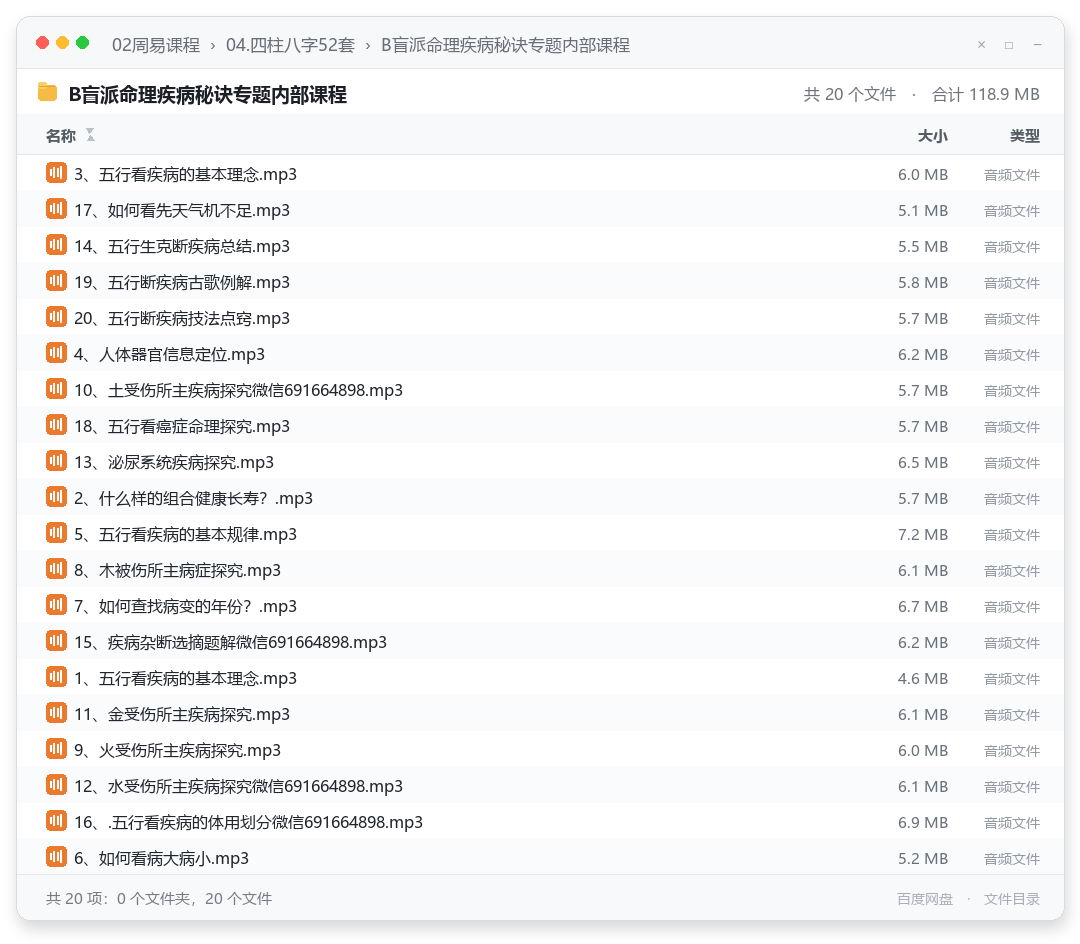Click audio icon of 7、如何查找病变的年份？.mp3
This screenshot has height=944, width=1080.
[56, 605]
